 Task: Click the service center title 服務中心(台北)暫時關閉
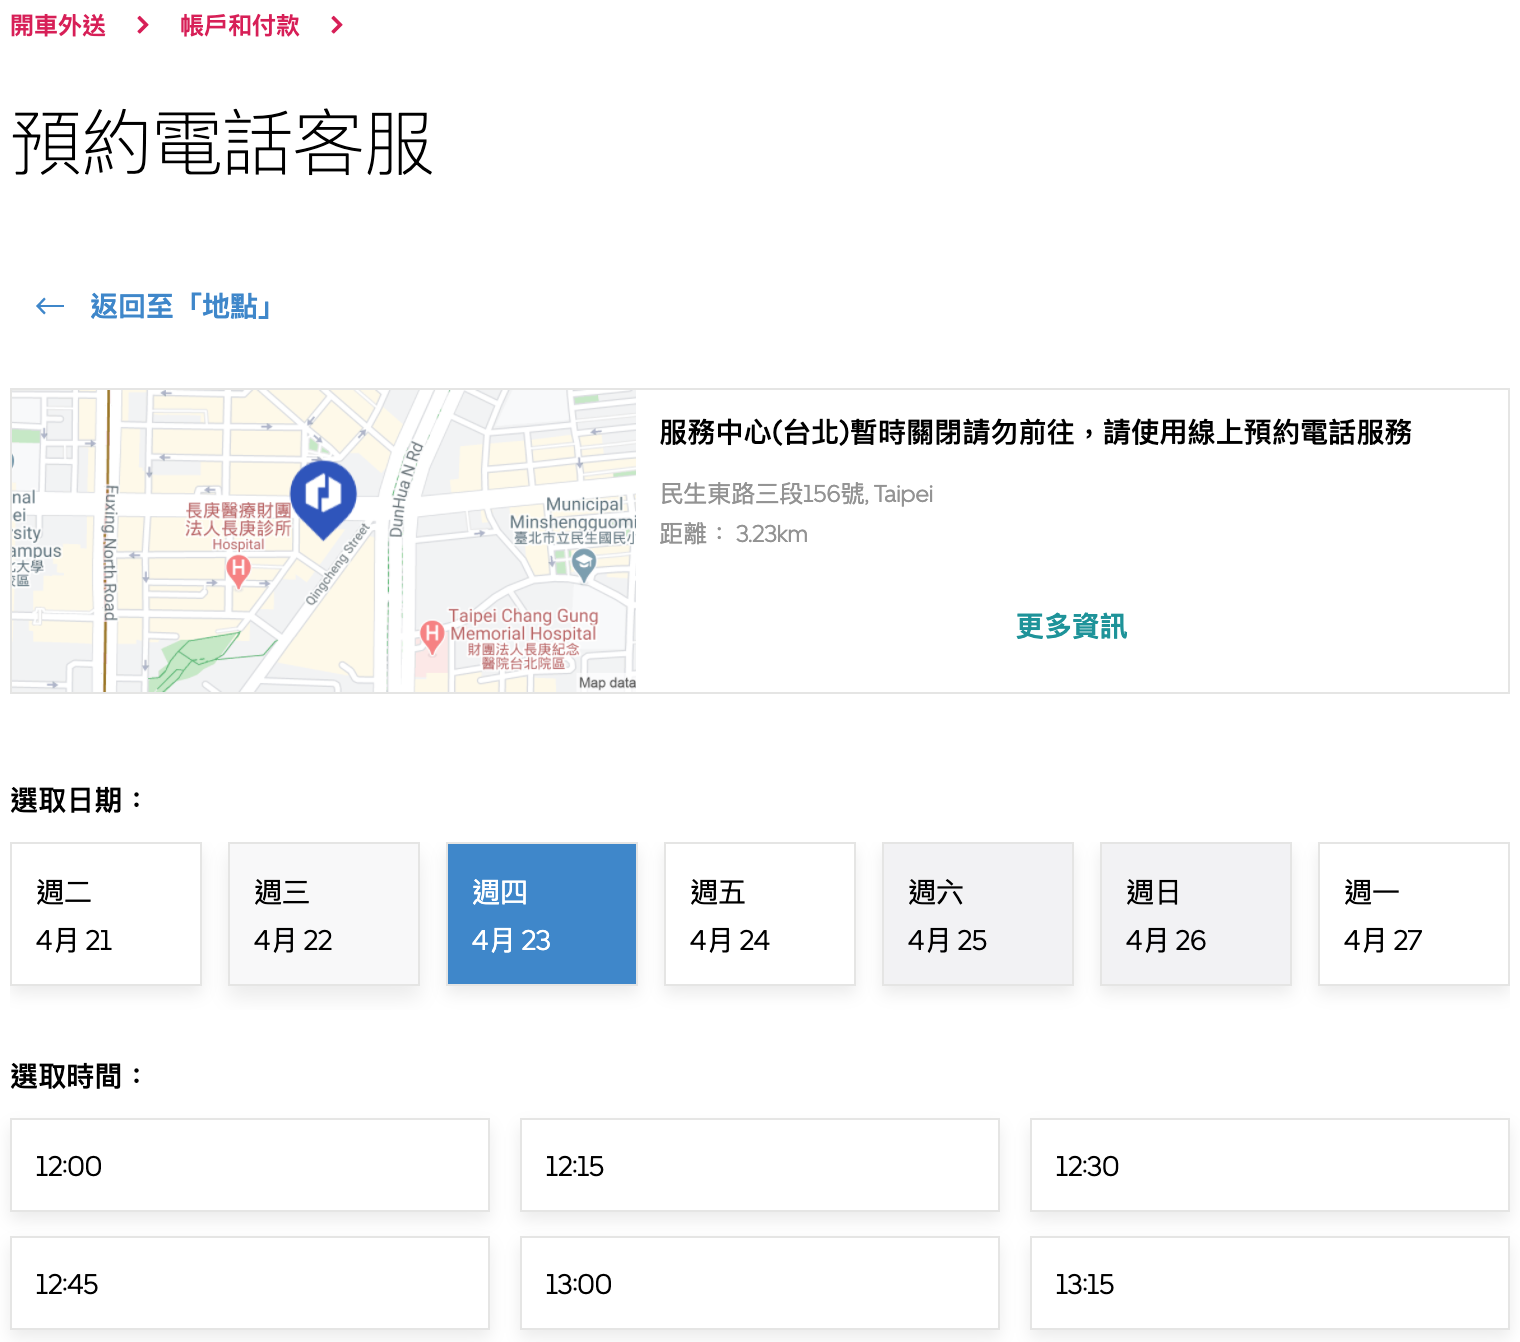click(x=1035, y=432)
